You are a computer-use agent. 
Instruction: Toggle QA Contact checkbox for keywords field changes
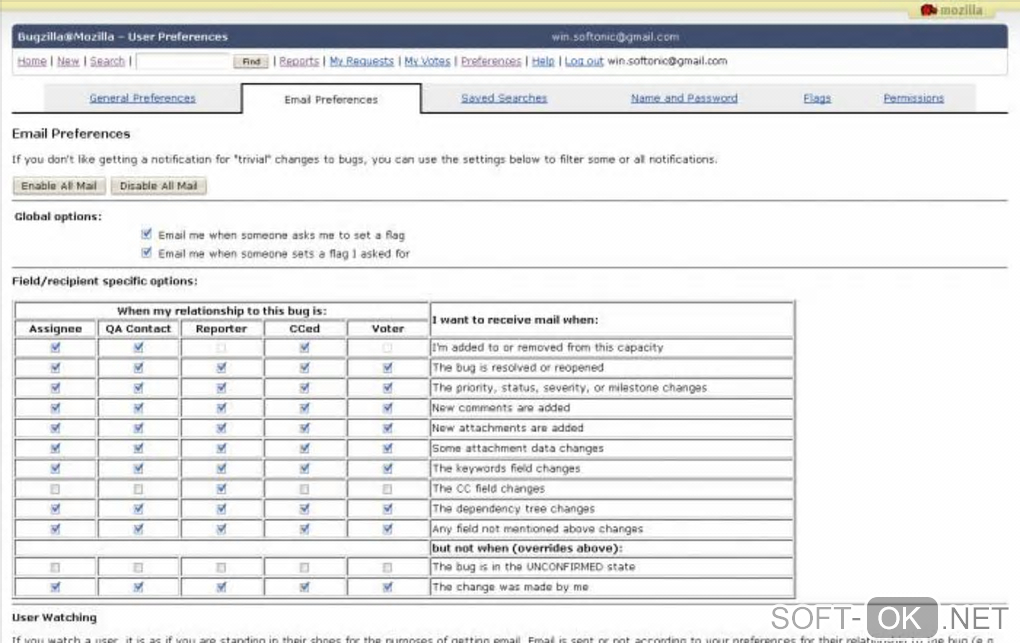click(139, 469)
